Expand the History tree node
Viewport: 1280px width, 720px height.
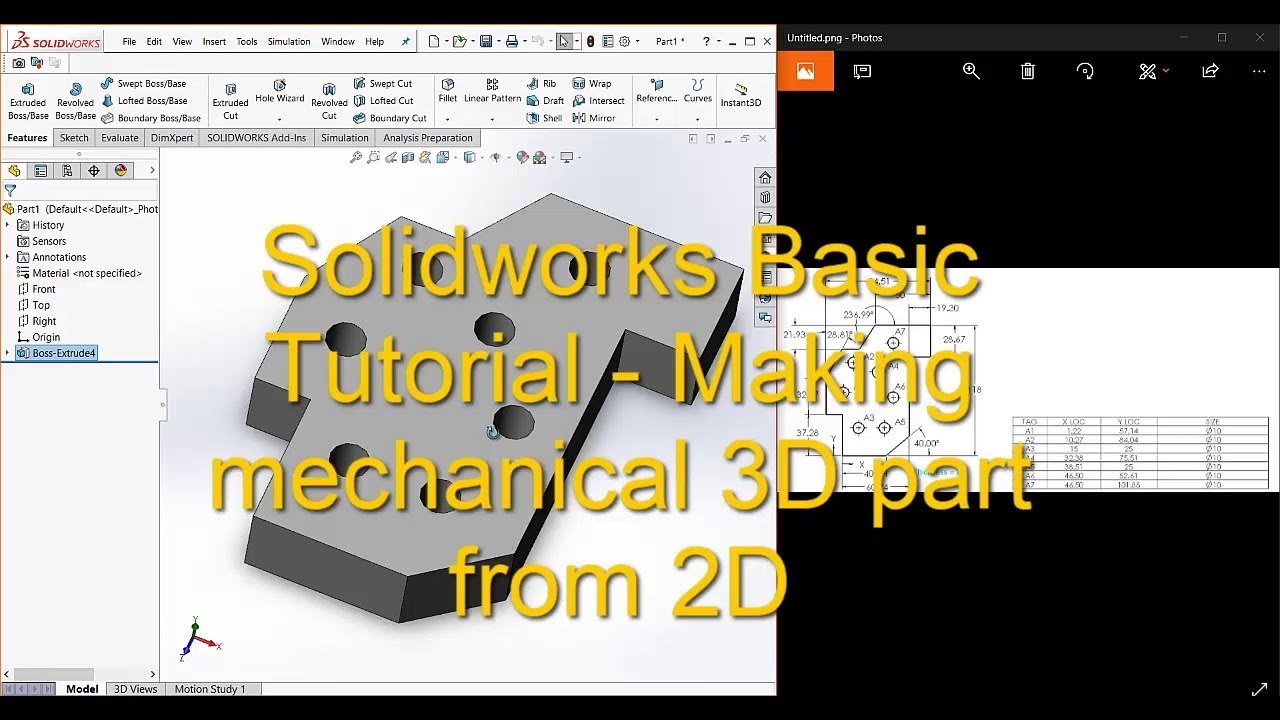8,225
